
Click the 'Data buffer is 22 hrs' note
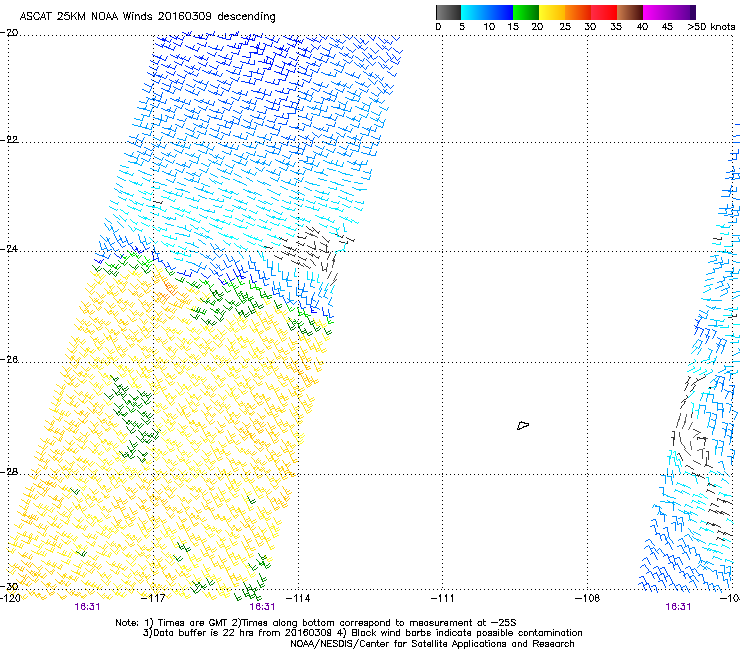point(362,633)
